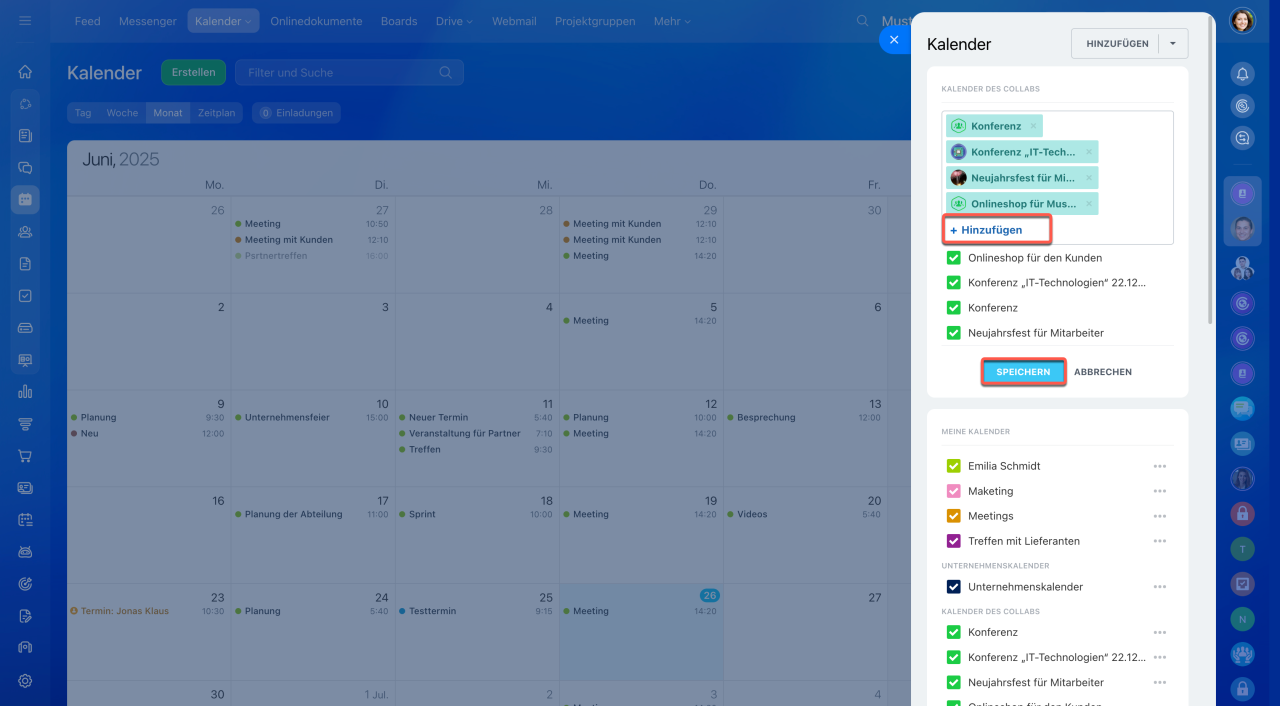Screen dimensions: 1280x706
Task: Click the user profile avatar at top right
Action: pyautogui.click(x=1242, y=21)
